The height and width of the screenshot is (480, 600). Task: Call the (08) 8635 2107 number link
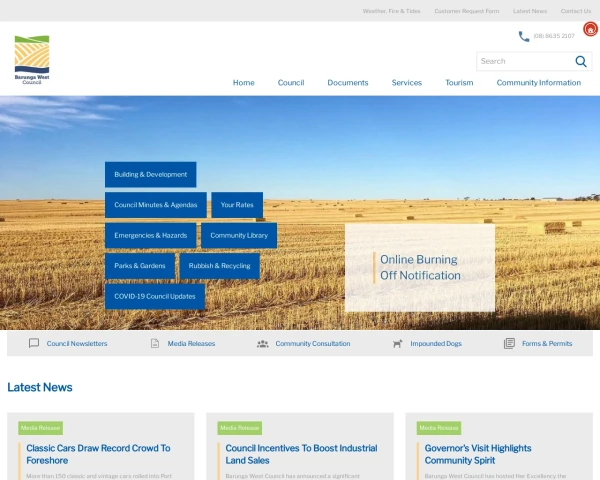tap(554, 36)
